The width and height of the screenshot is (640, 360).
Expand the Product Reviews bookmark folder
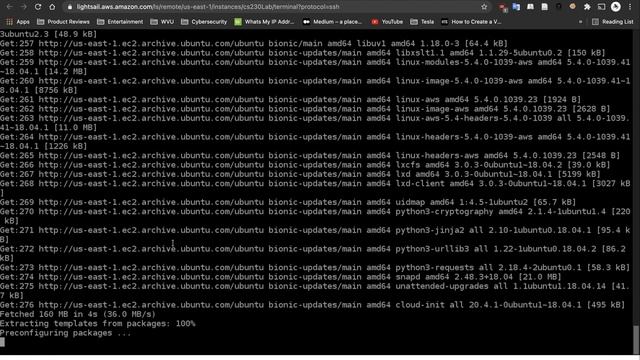point(63,22)
